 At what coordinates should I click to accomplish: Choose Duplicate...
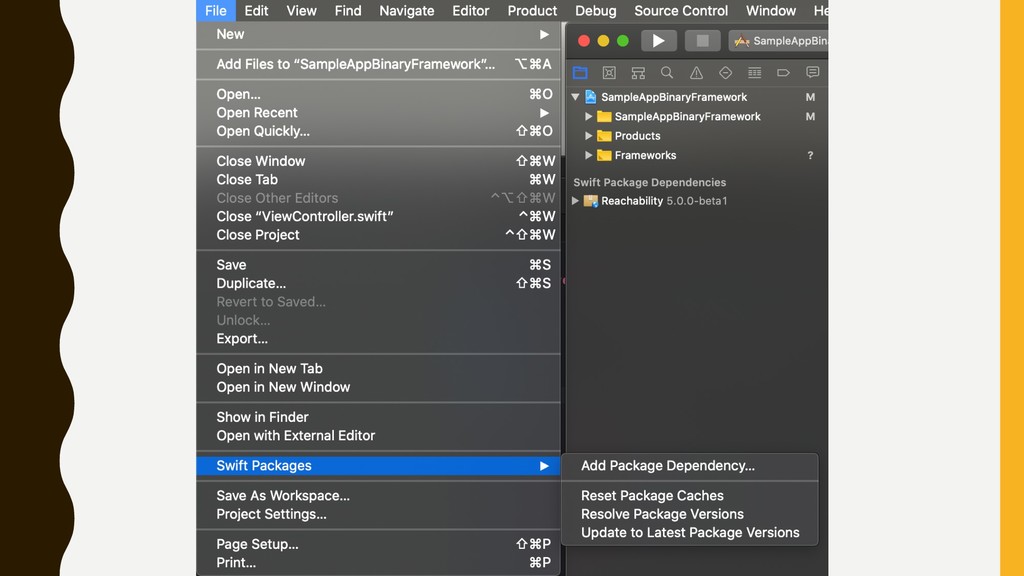tap(379, 283)
